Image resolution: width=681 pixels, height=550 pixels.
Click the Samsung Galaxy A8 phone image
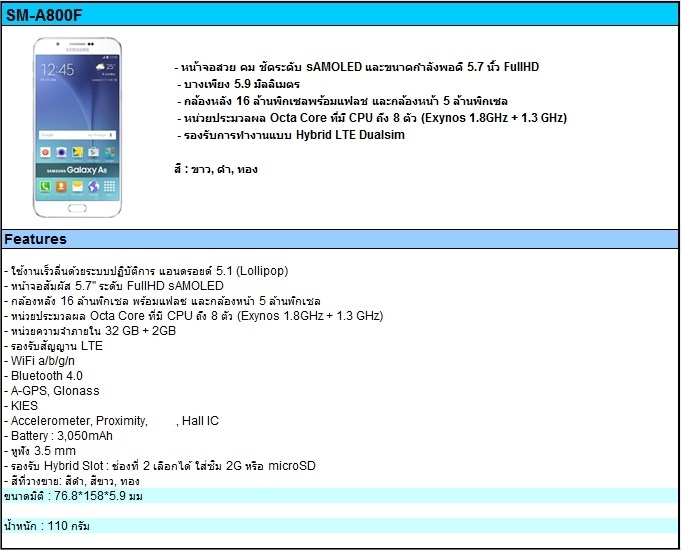77,127
